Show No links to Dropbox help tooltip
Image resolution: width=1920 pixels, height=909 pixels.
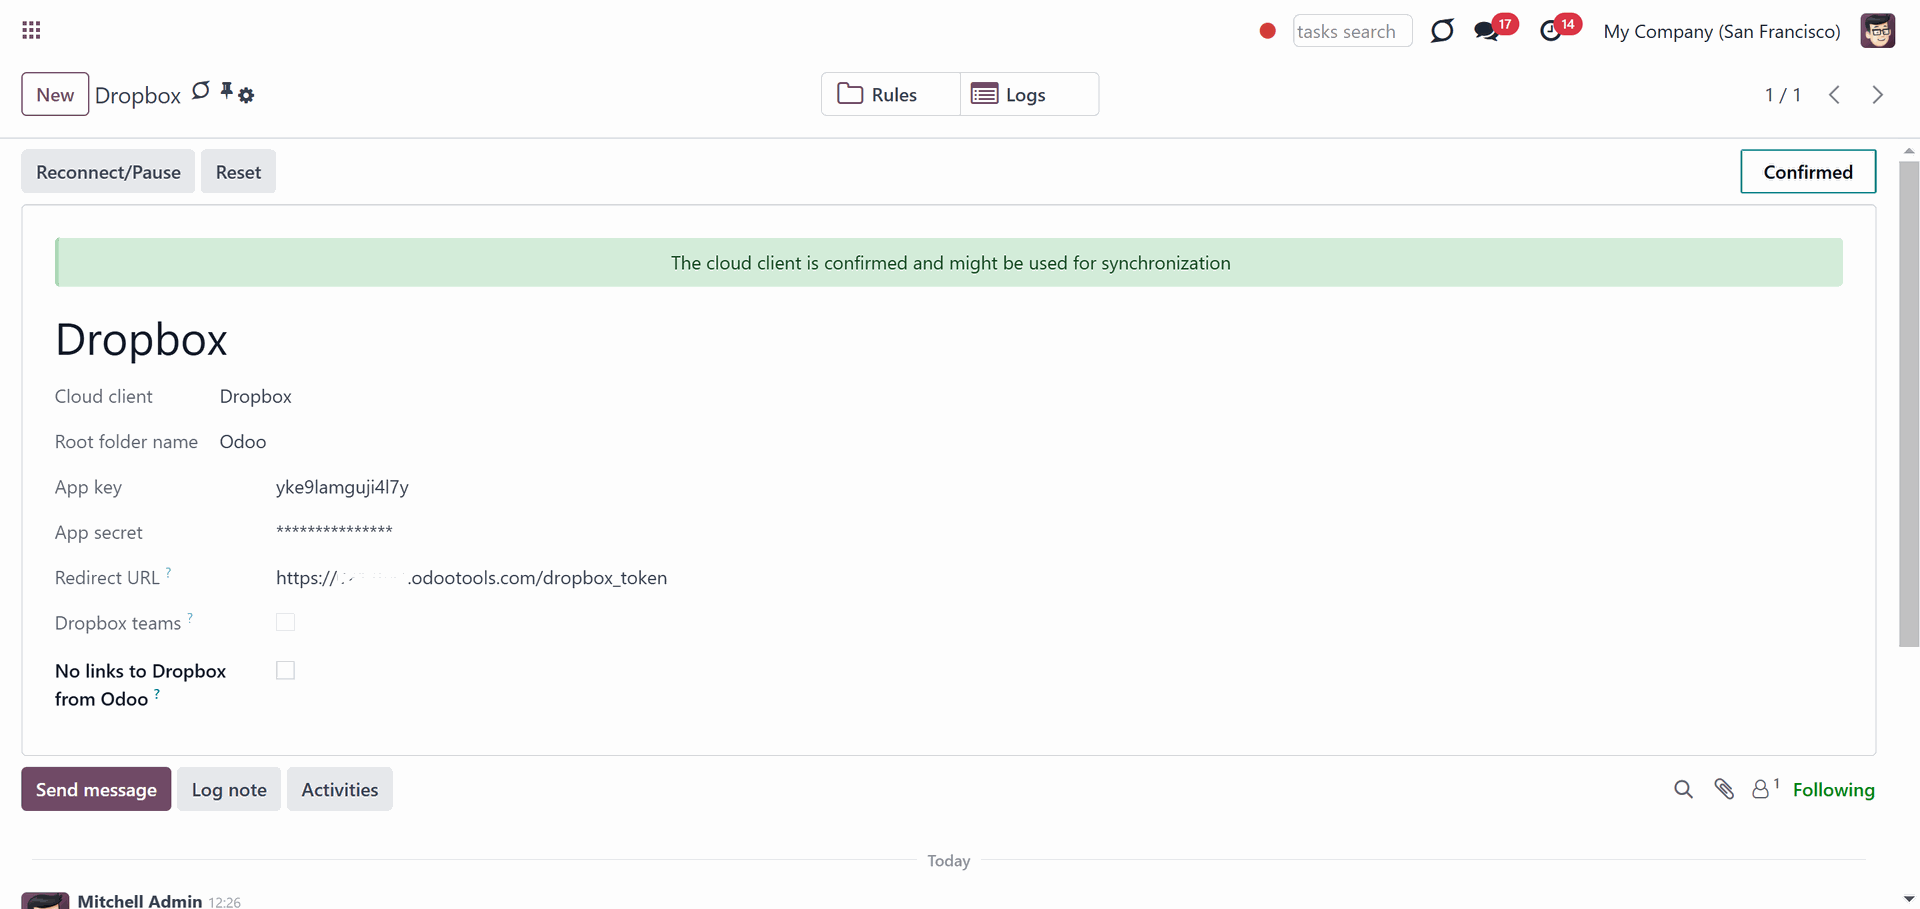pos(157,694)
